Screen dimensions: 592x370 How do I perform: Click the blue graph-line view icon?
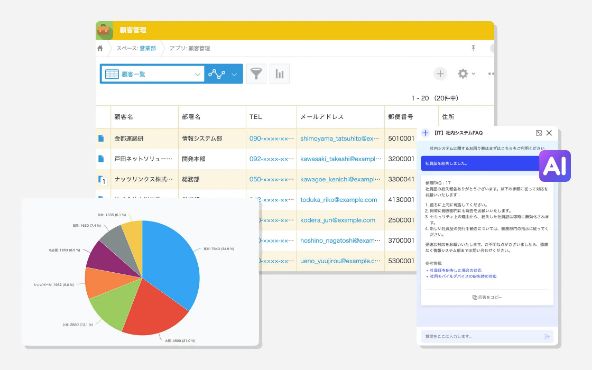pyautogui.click(x=217, y=74)
